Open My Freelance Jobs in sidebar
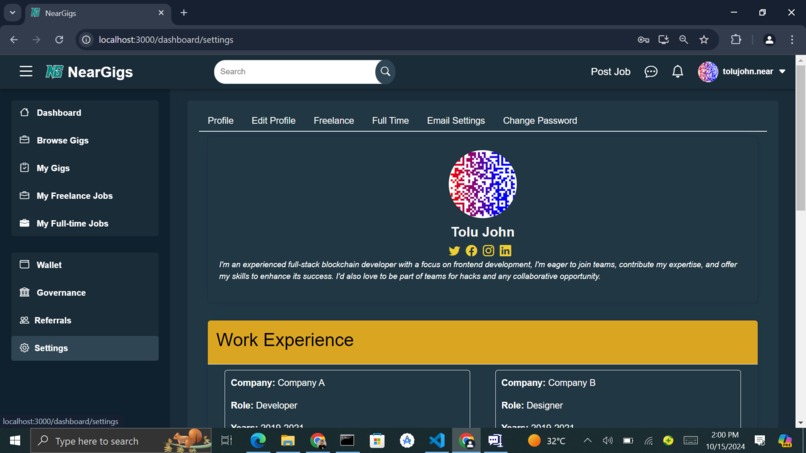 (85, 196)
